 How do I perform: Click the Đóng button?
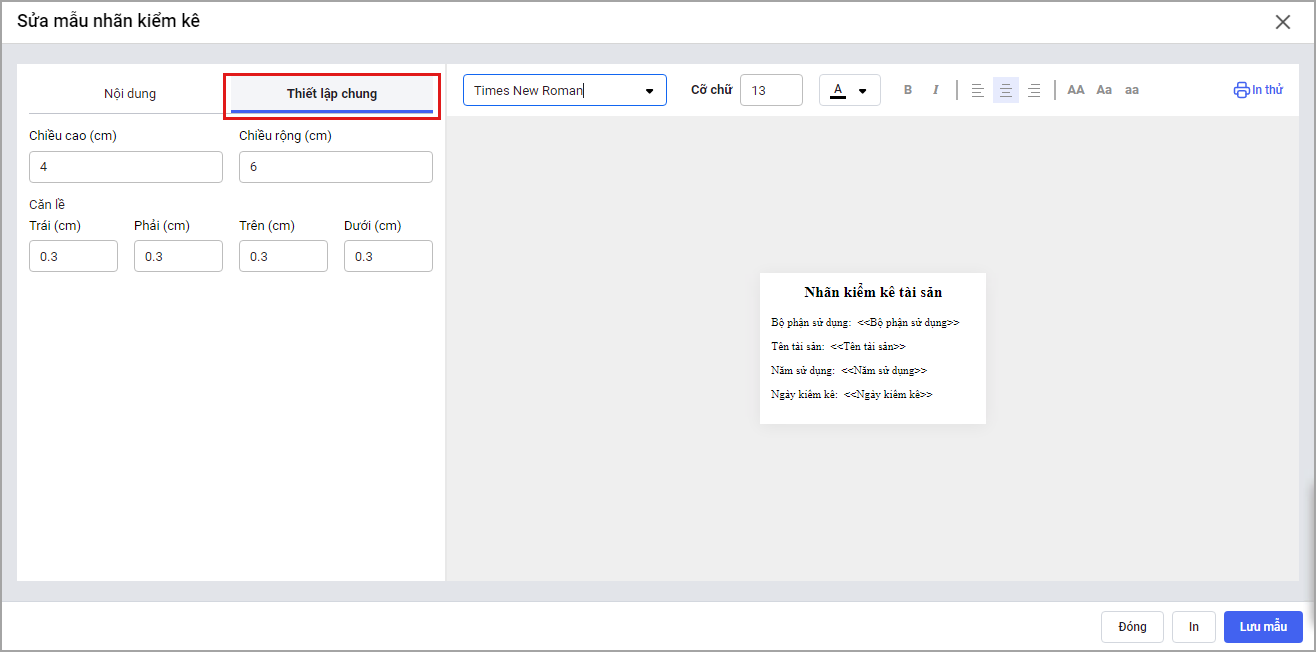click(1132, 627)
